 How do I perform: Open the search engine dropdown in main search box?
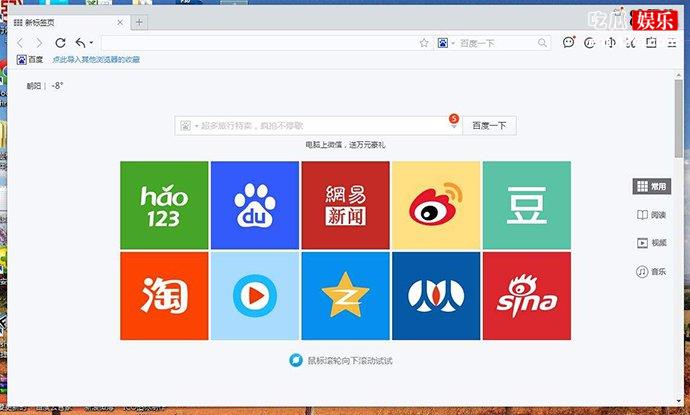(x=189, y=126)
